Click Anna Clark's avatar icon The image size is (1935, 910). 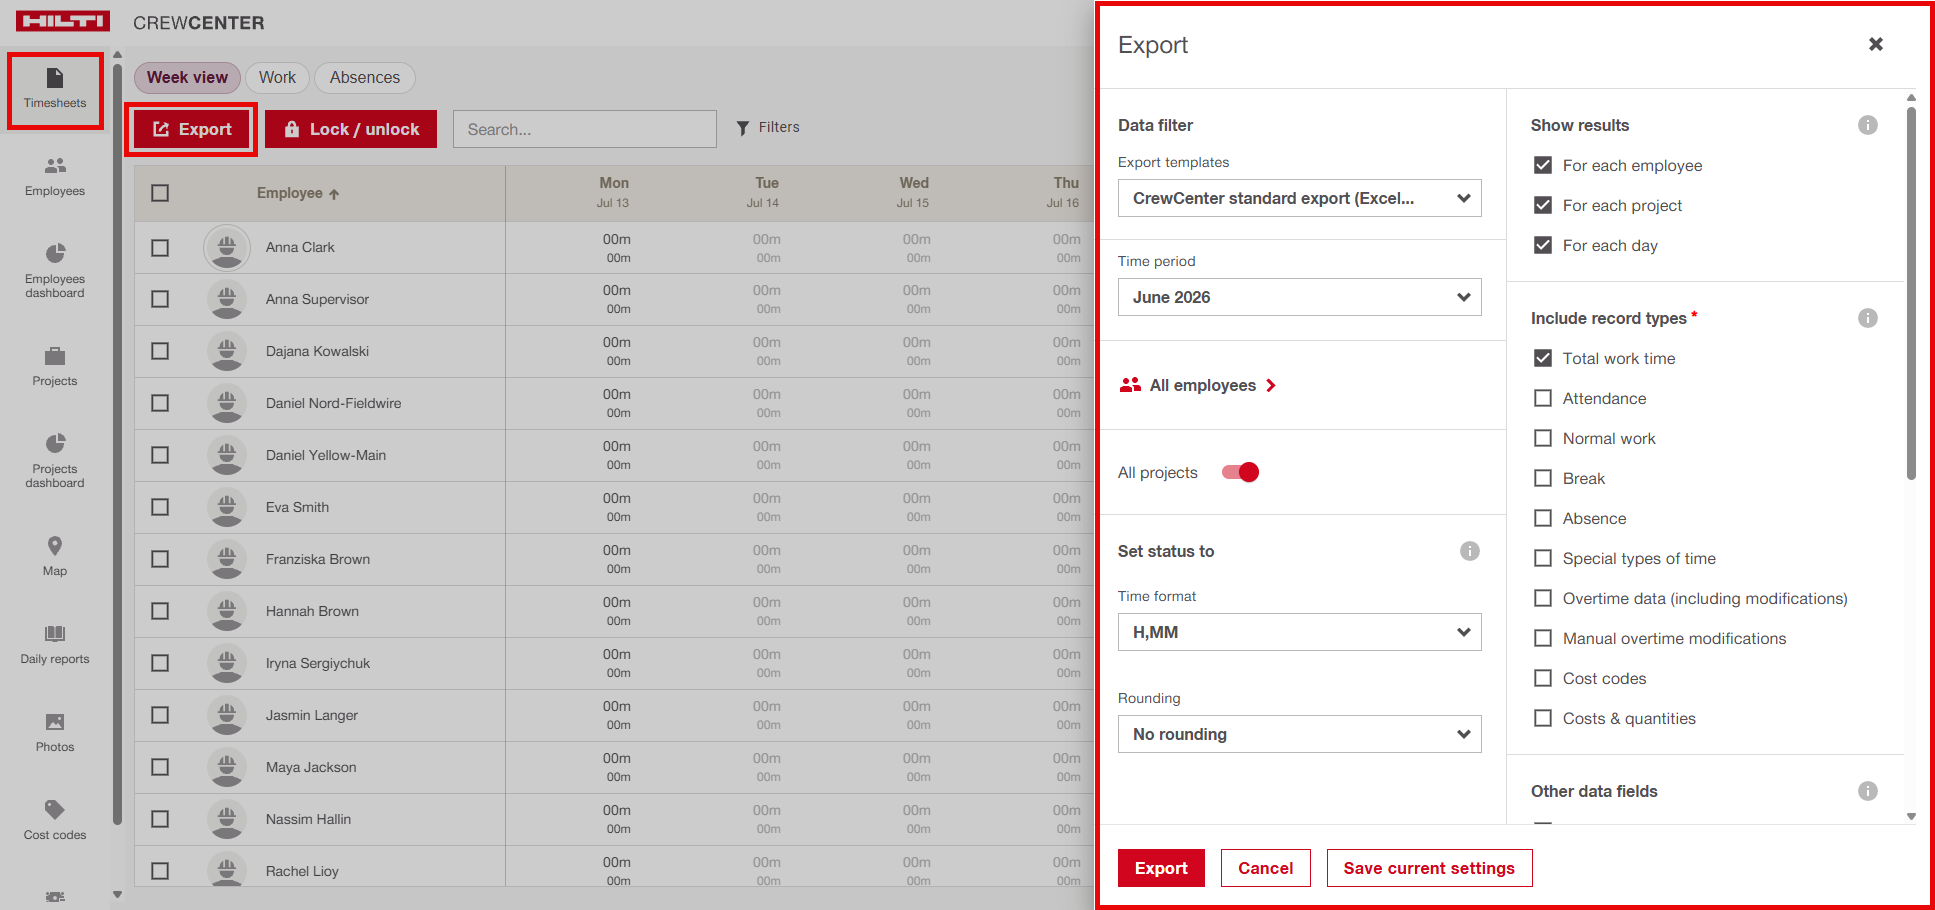[227, 247]
